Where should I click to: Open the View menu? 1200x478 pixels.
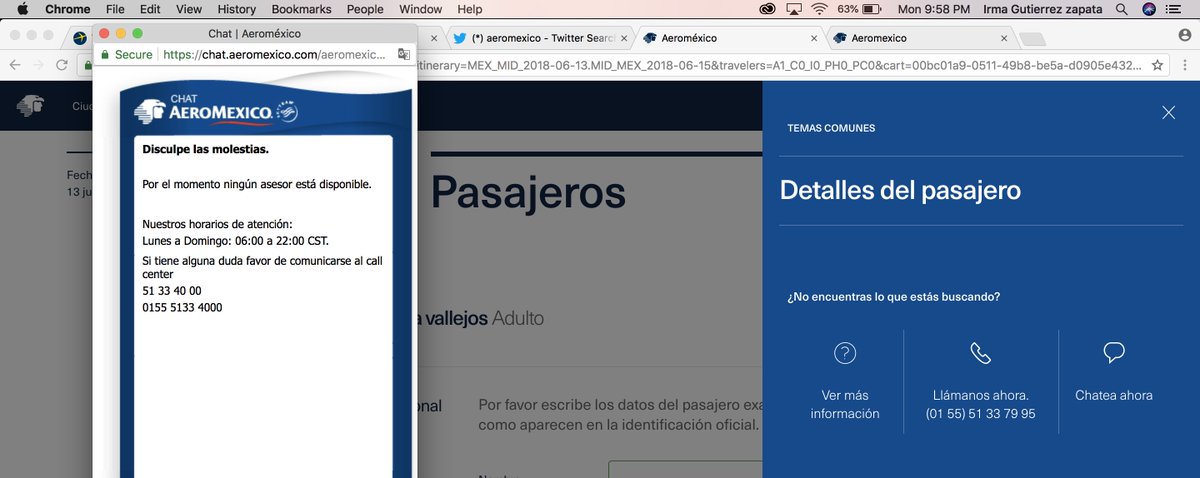[188, 9]
